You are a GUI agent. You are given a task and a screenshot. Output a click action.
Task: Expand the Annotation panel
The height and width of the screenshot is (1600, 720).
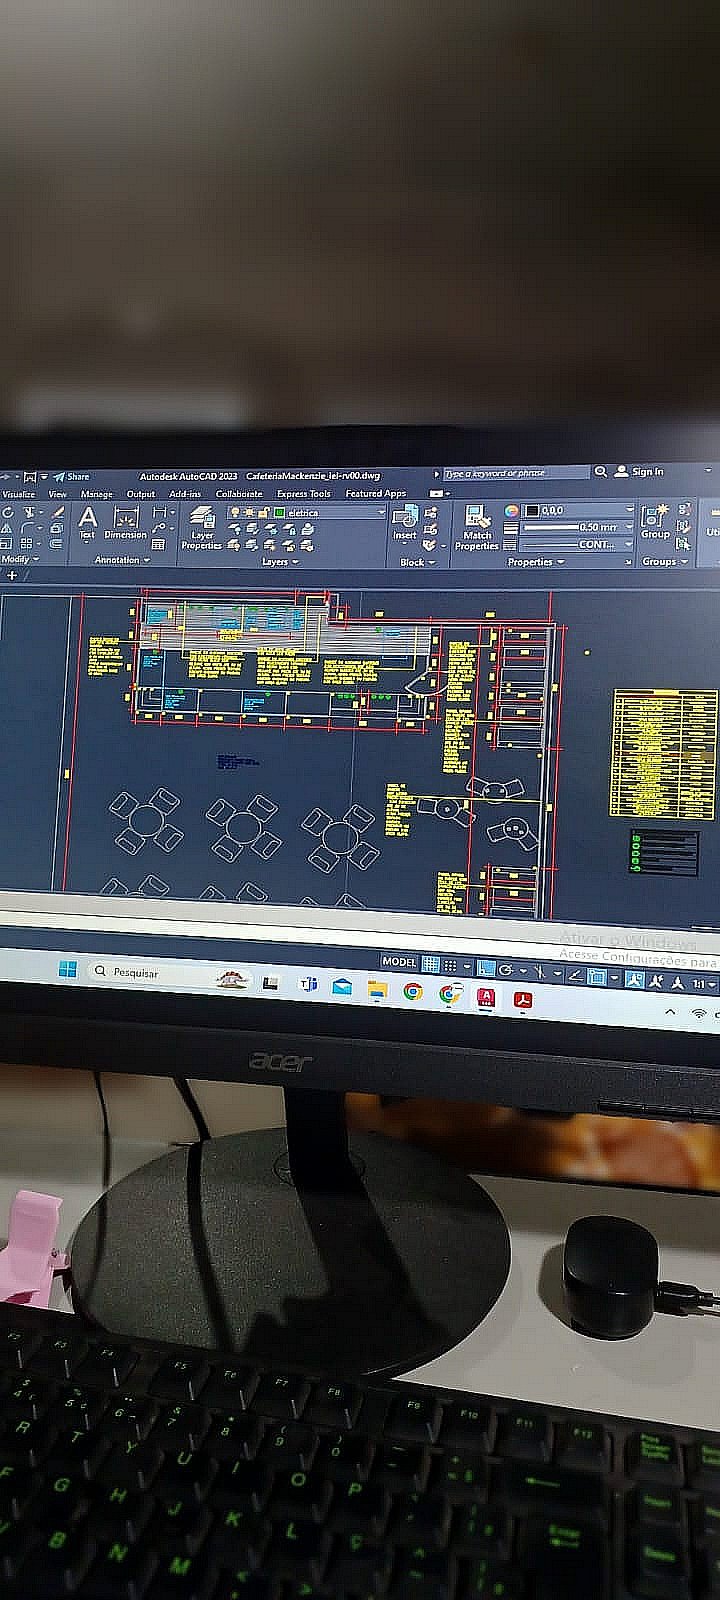(x=122, y=560)
